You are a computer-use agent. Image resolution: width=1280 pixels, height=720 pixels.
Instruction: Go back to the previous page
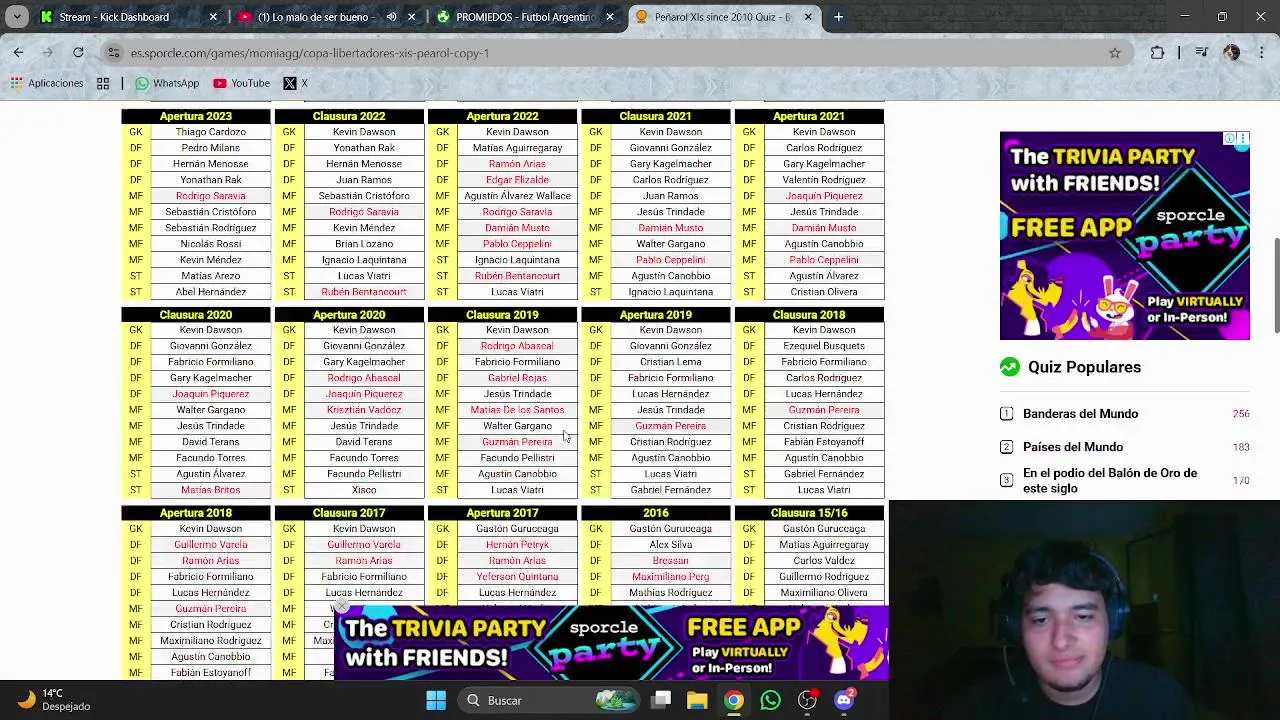pos(18,52)
